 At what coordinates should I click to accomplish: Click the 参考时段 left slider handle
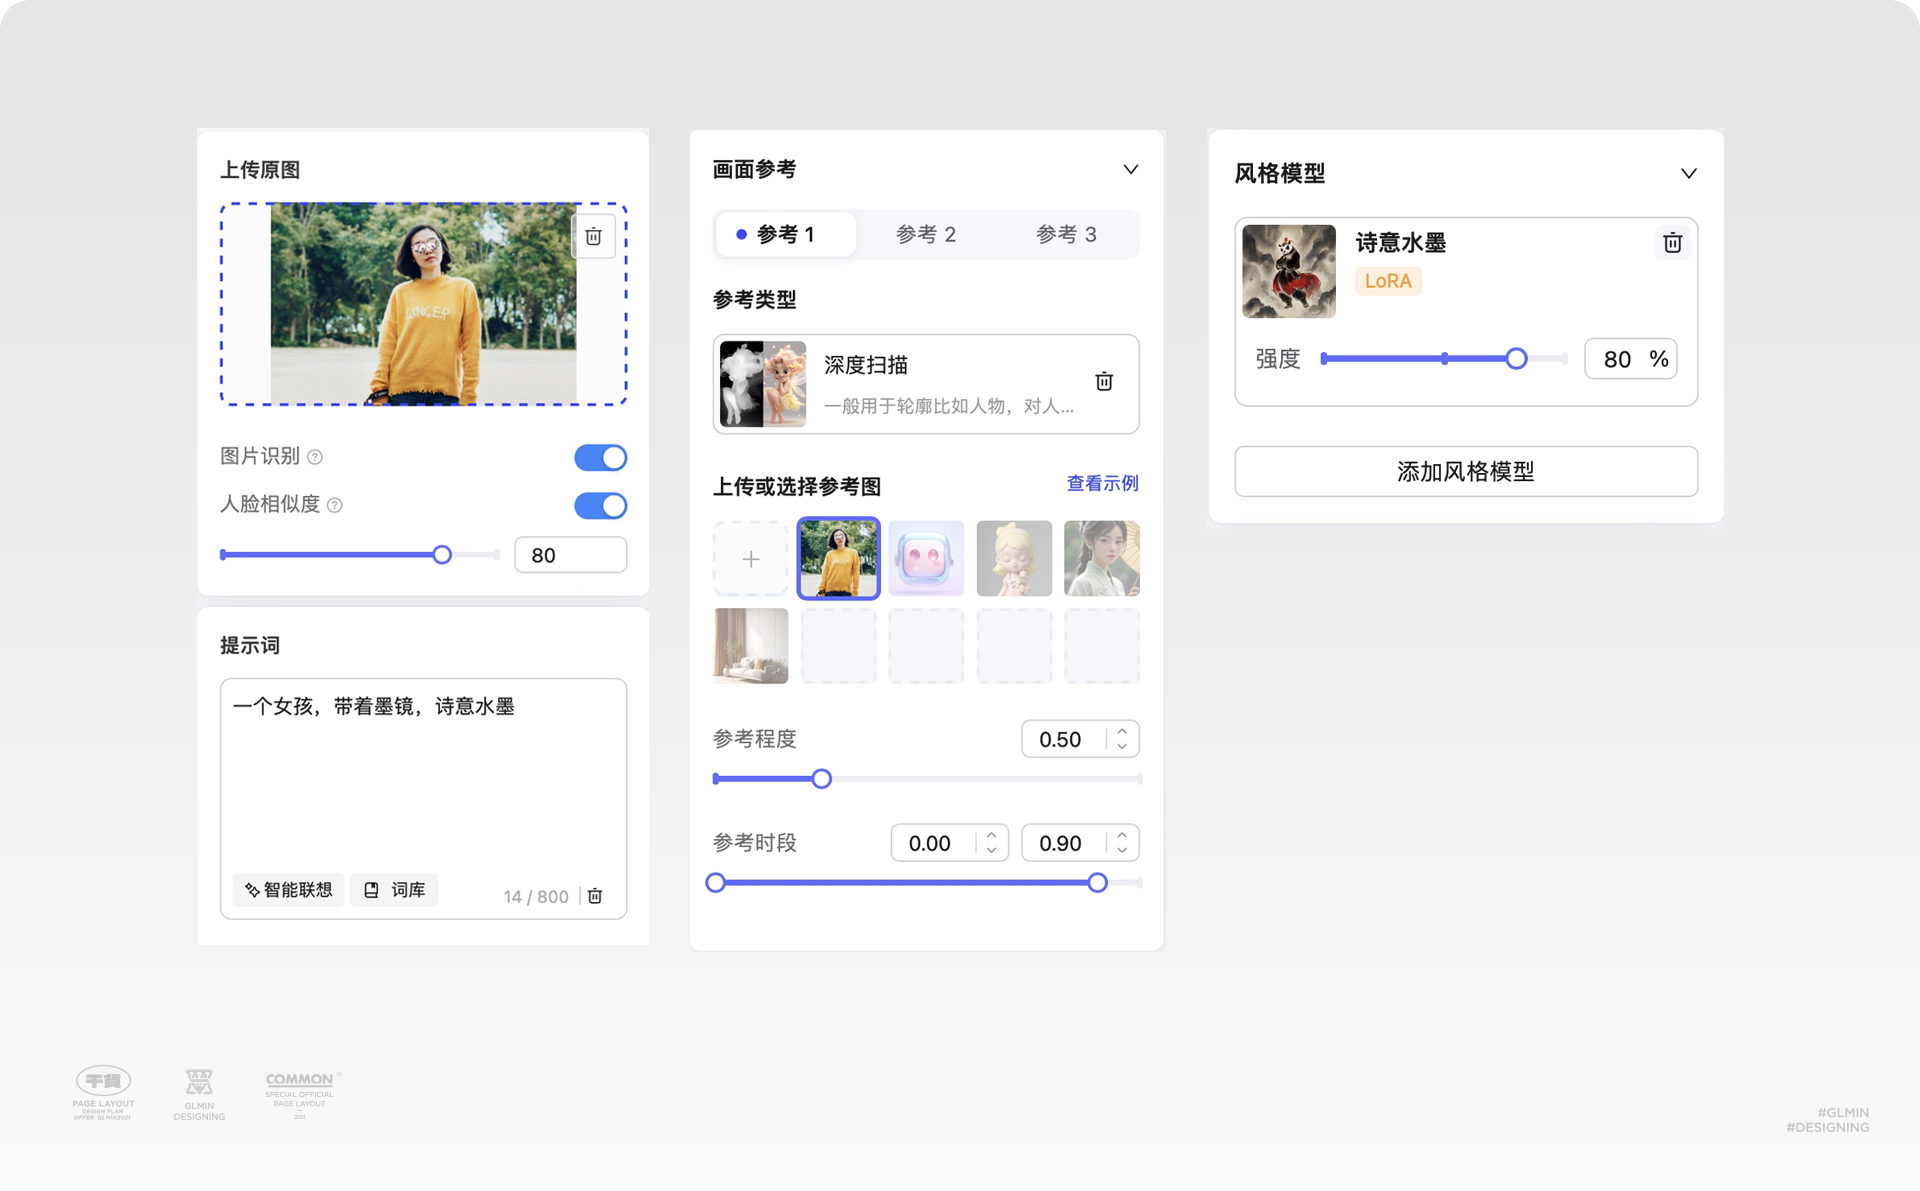click(x=715, y=883)
